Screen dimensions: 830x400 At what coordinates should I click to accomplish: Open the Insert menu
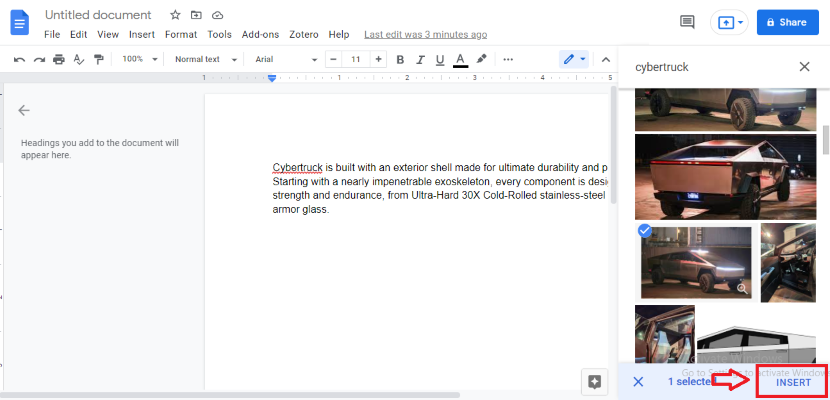[142, 34]
